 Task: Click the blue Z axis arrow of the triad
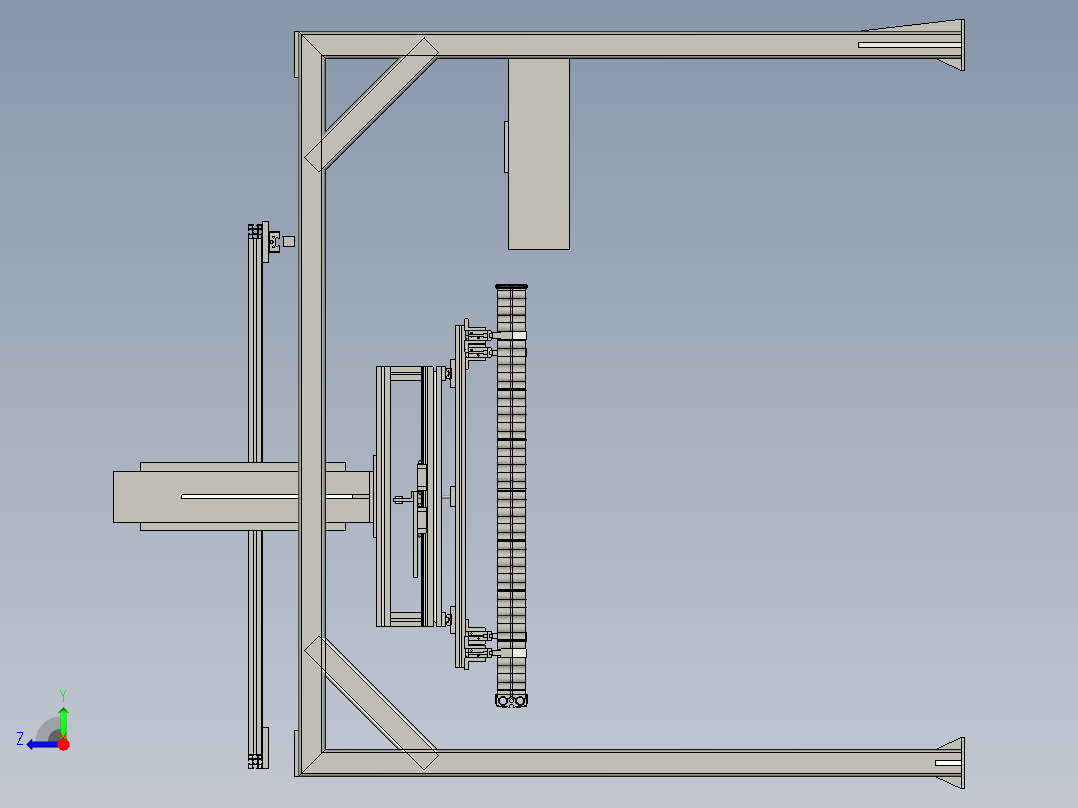[41, 744]
